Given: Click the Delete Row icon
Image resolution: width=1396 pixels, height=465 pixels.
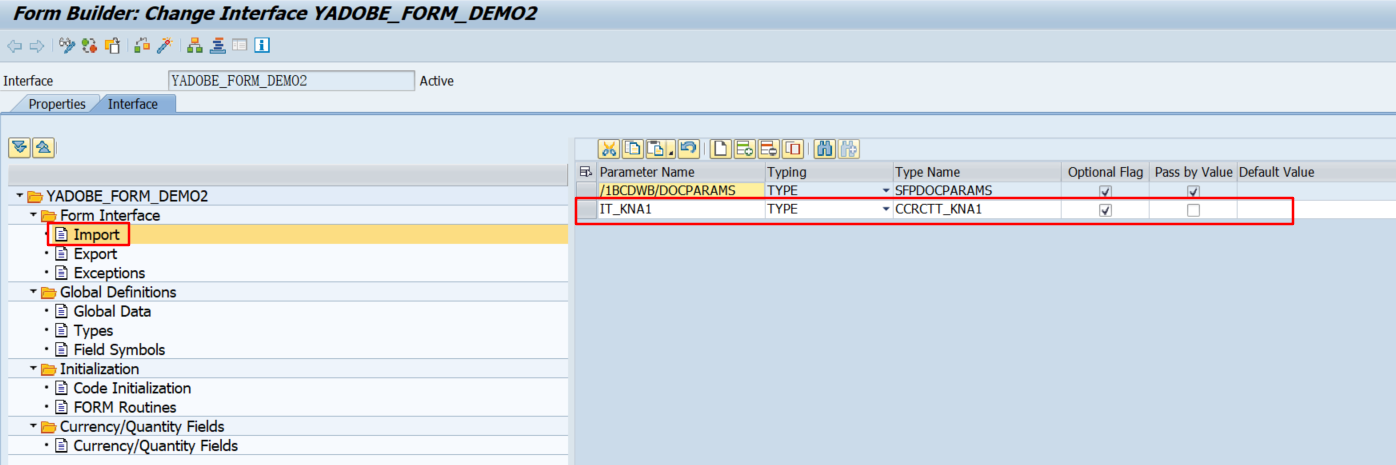Looking at the screenshot, I should click(x=769, y=149).
